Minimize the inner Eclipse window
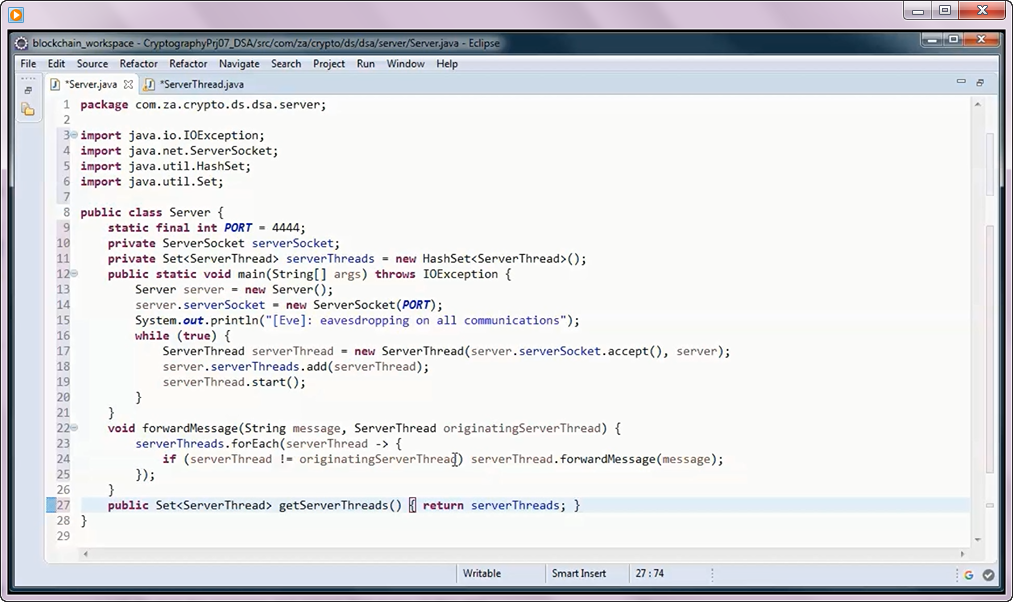The height and width of the screenshot is (602, 1013). 932,39
